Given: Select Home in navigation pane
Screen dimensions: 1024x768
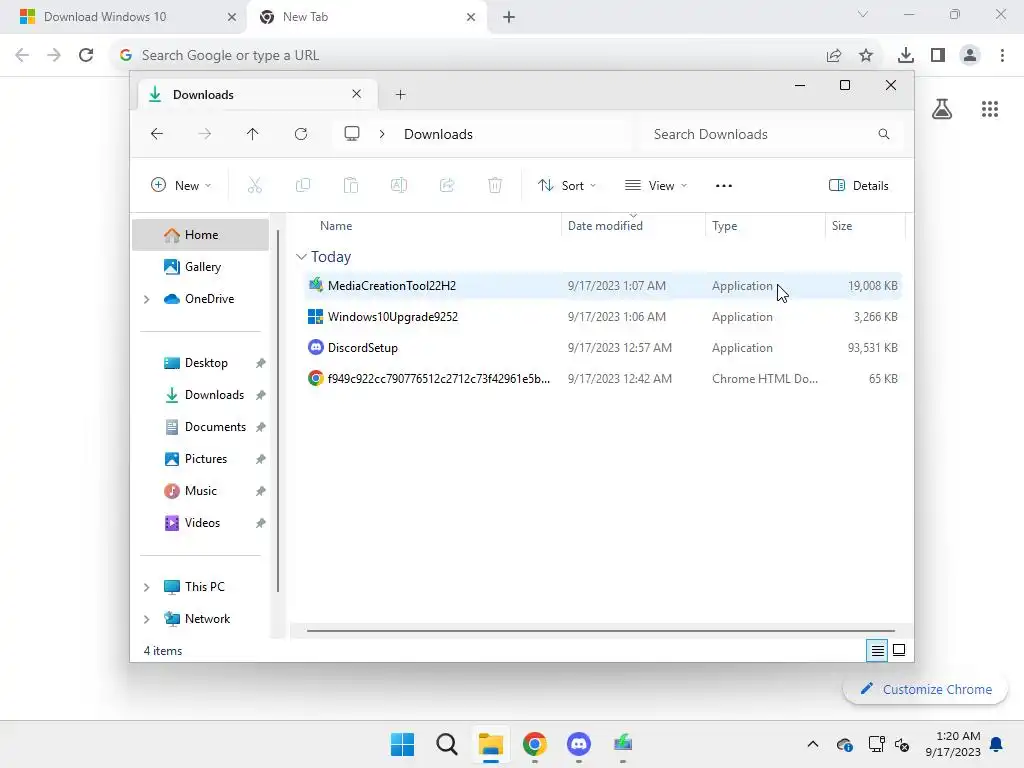Looking at the screenshot, I should 200,235.
